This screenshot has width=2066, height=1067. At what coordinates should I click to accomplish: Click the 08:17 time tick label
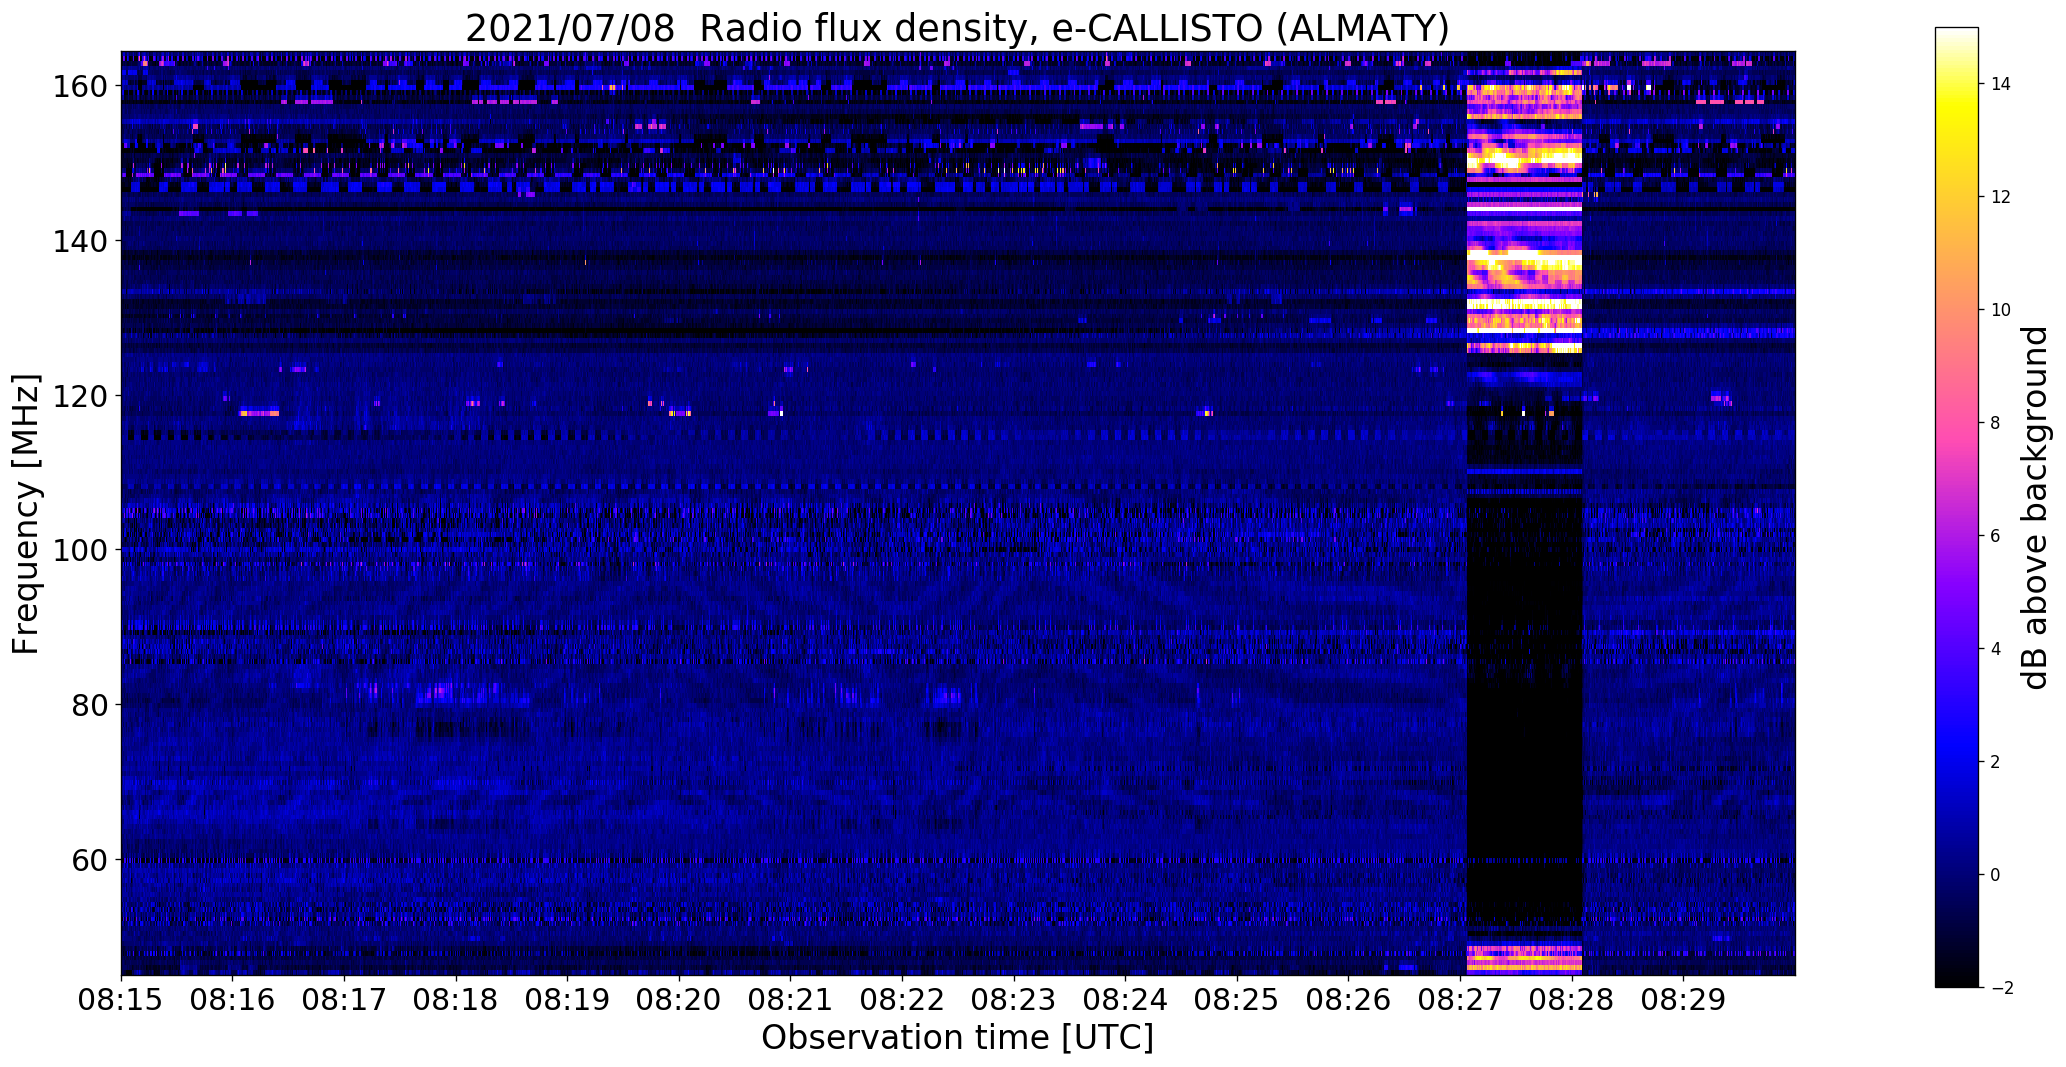coord(344,1000)
